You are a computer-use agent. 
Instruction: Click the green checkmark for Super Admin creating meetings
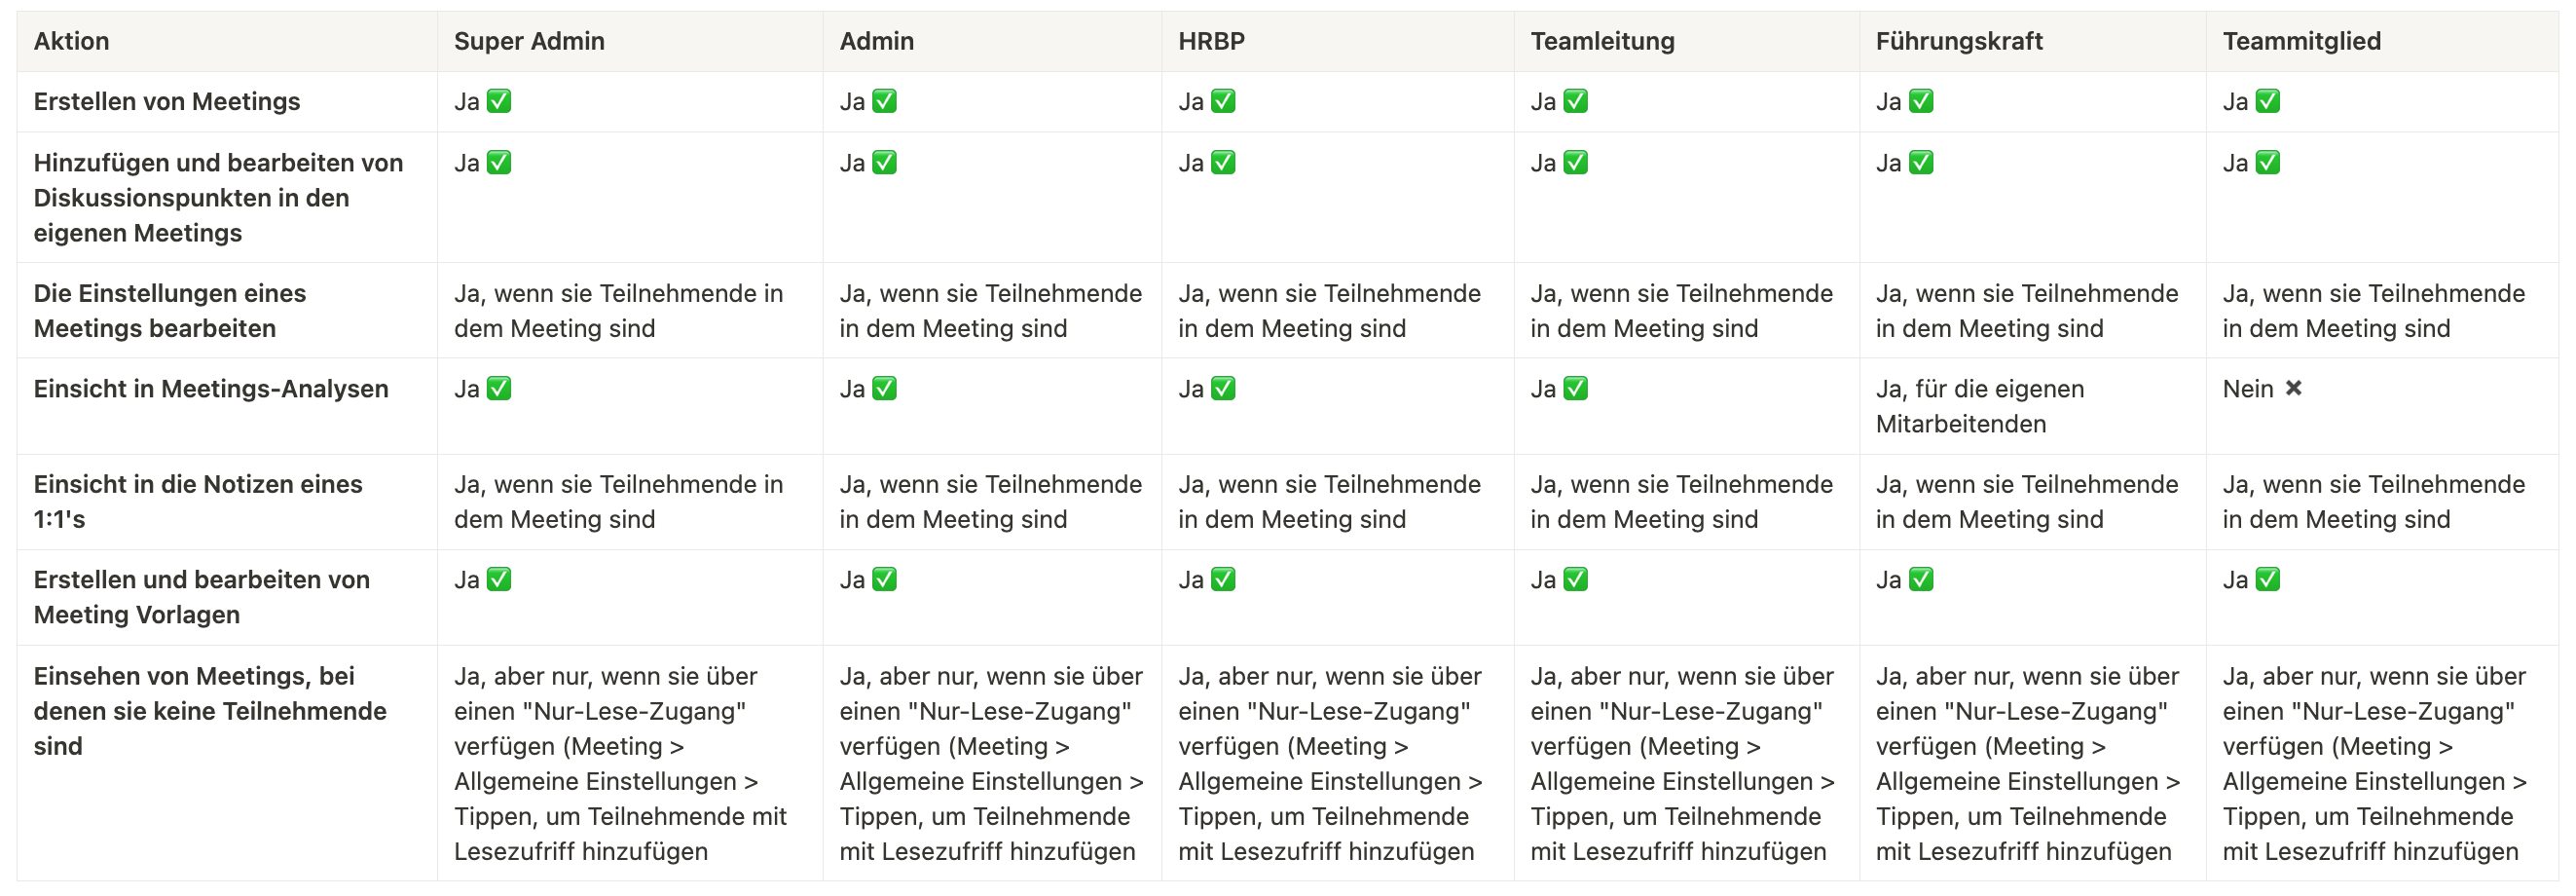pos(499,102)
